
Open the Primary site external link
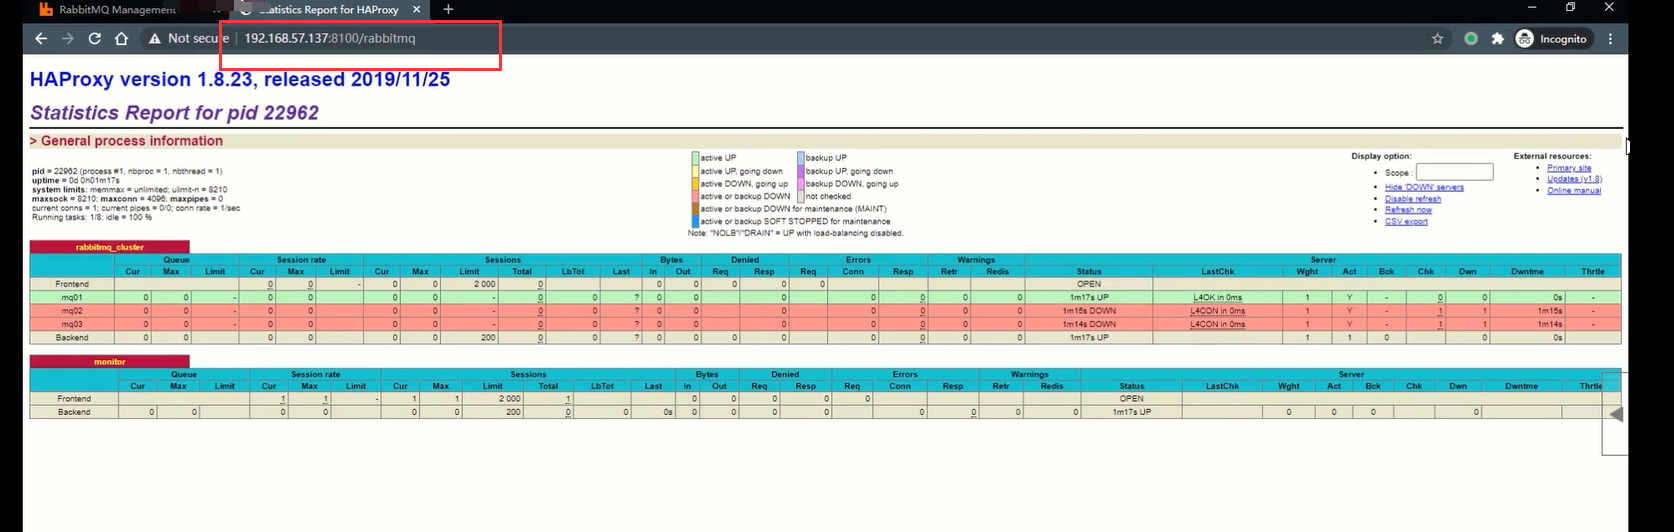[x=1569, y=168]
